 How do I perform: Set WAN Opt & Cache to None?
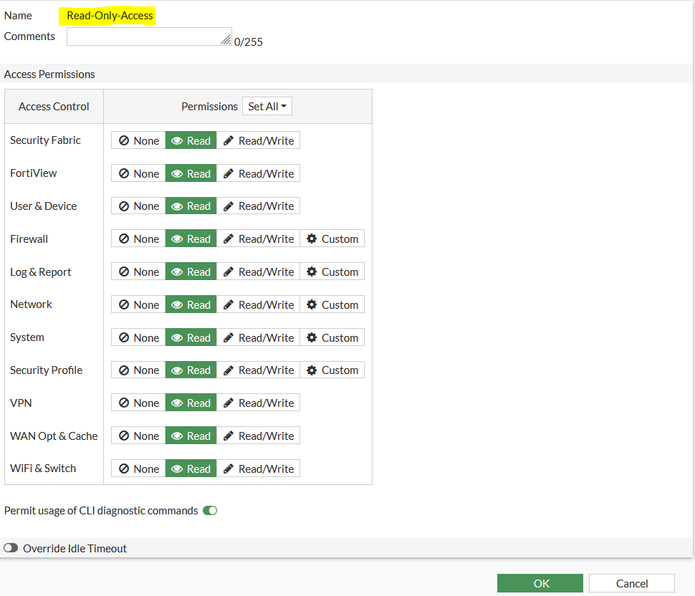pos(138,436)
